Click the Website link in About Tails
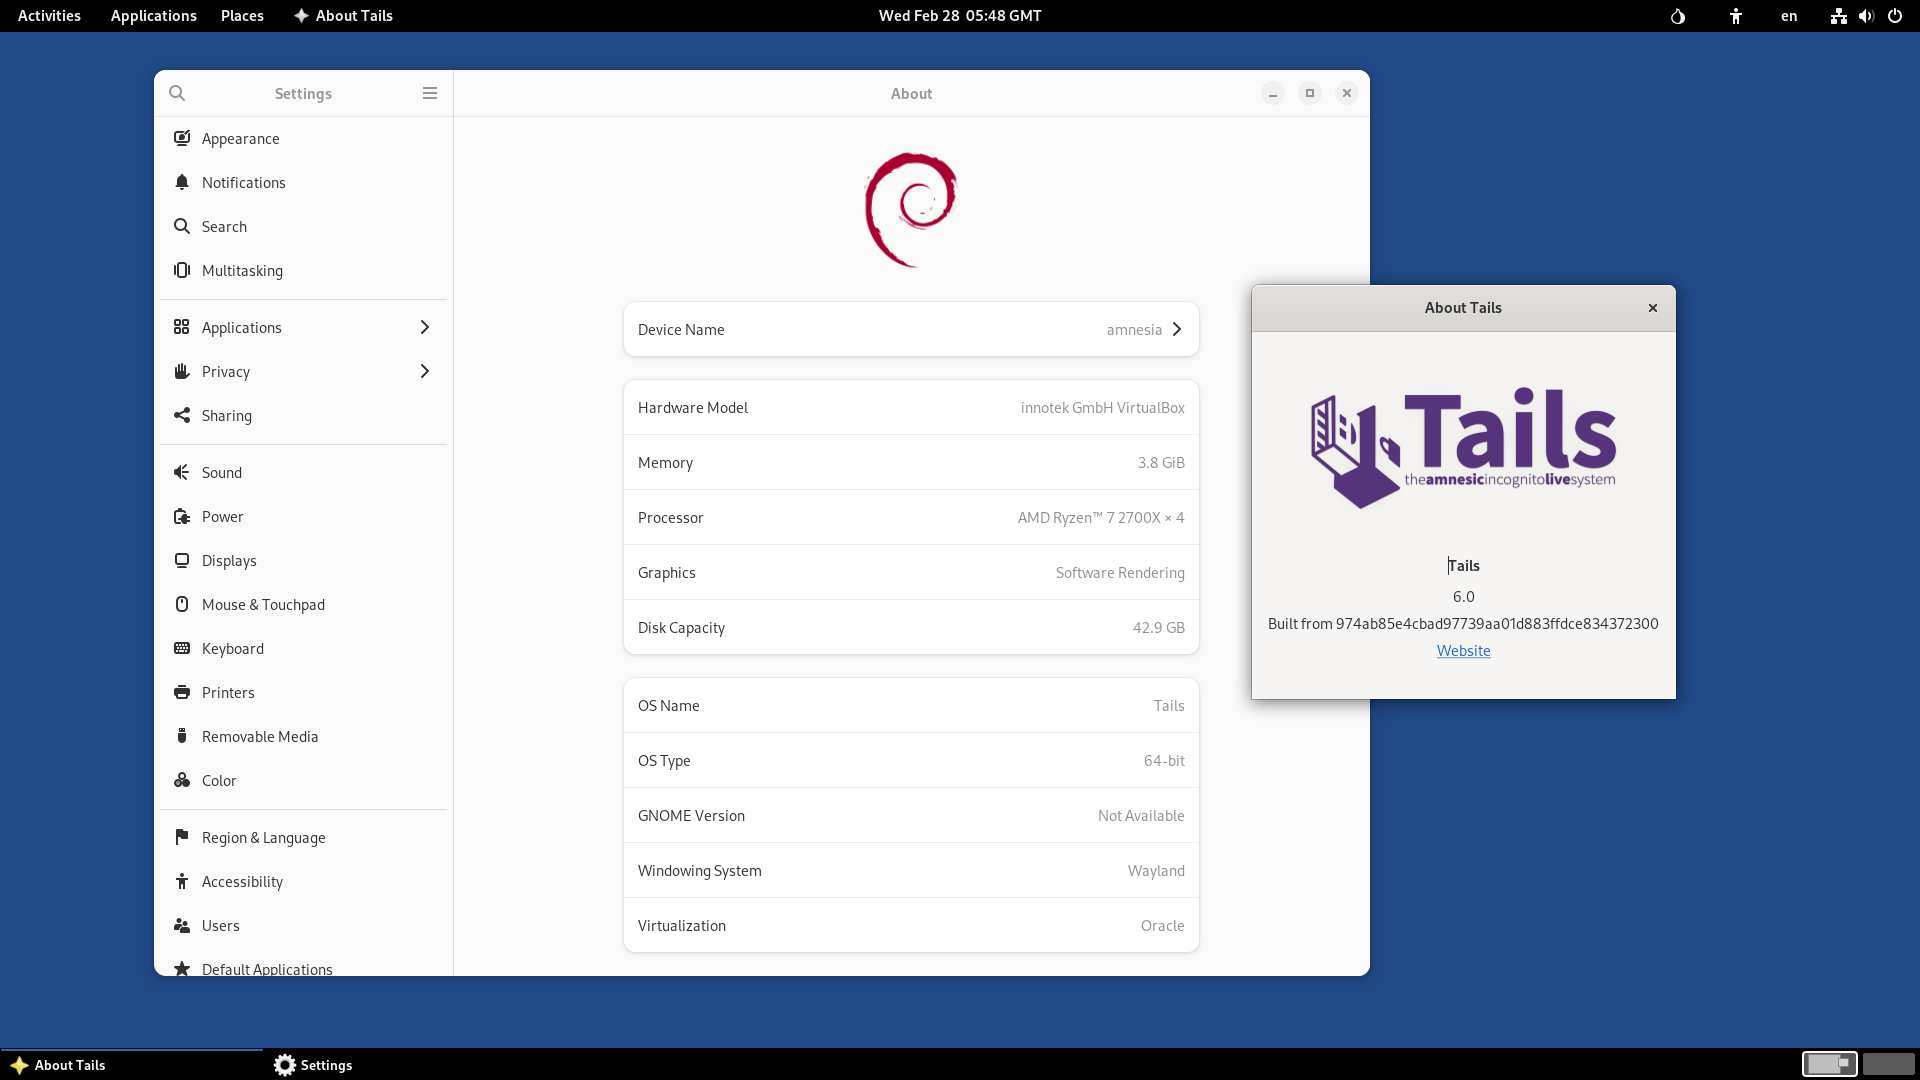The image size is (1920, 1080). coord(1463,650)
